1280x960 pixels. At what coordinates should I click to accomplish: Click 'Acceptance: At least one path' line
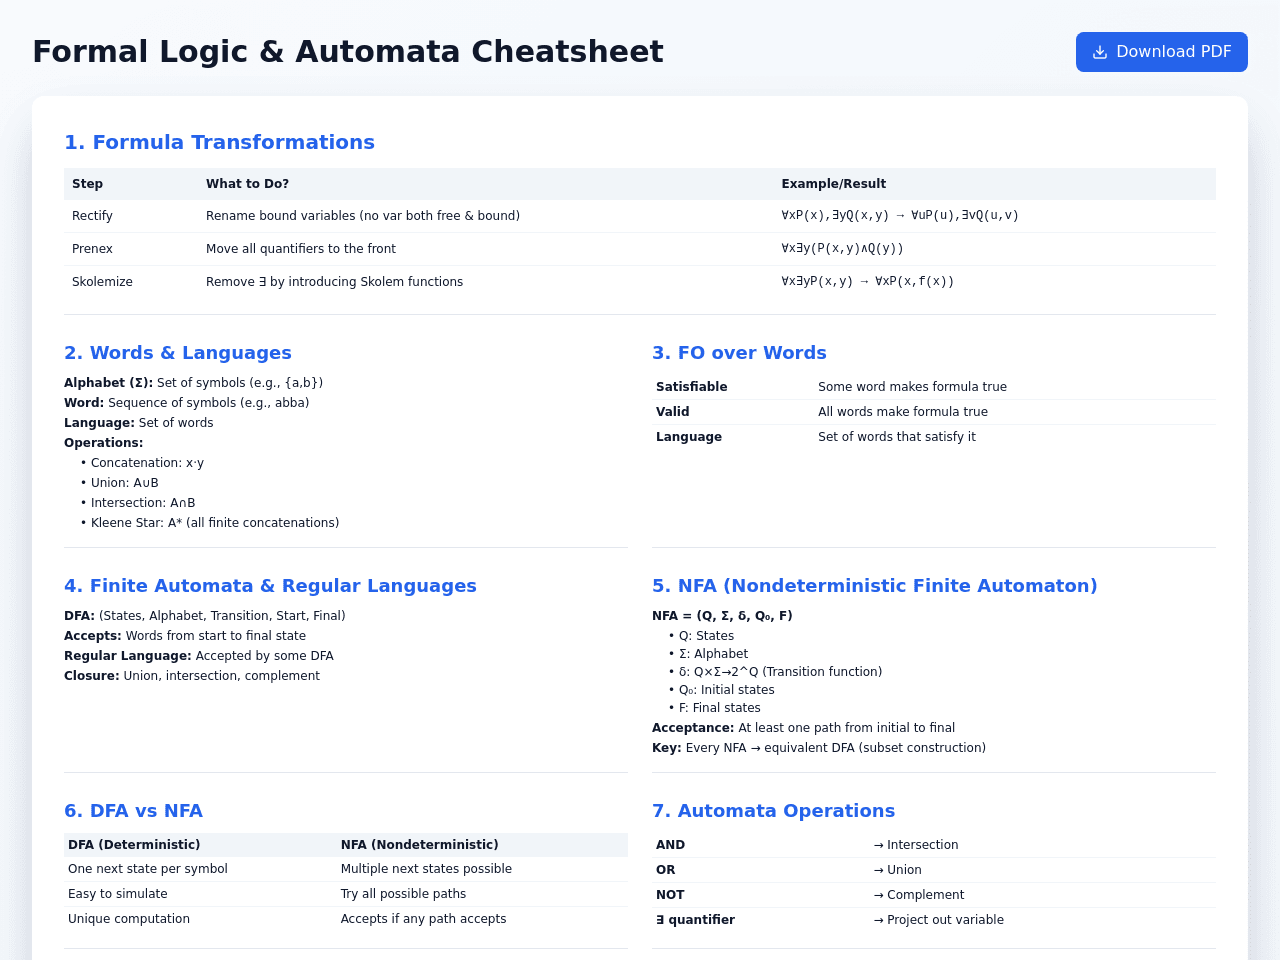pos(803,728)
